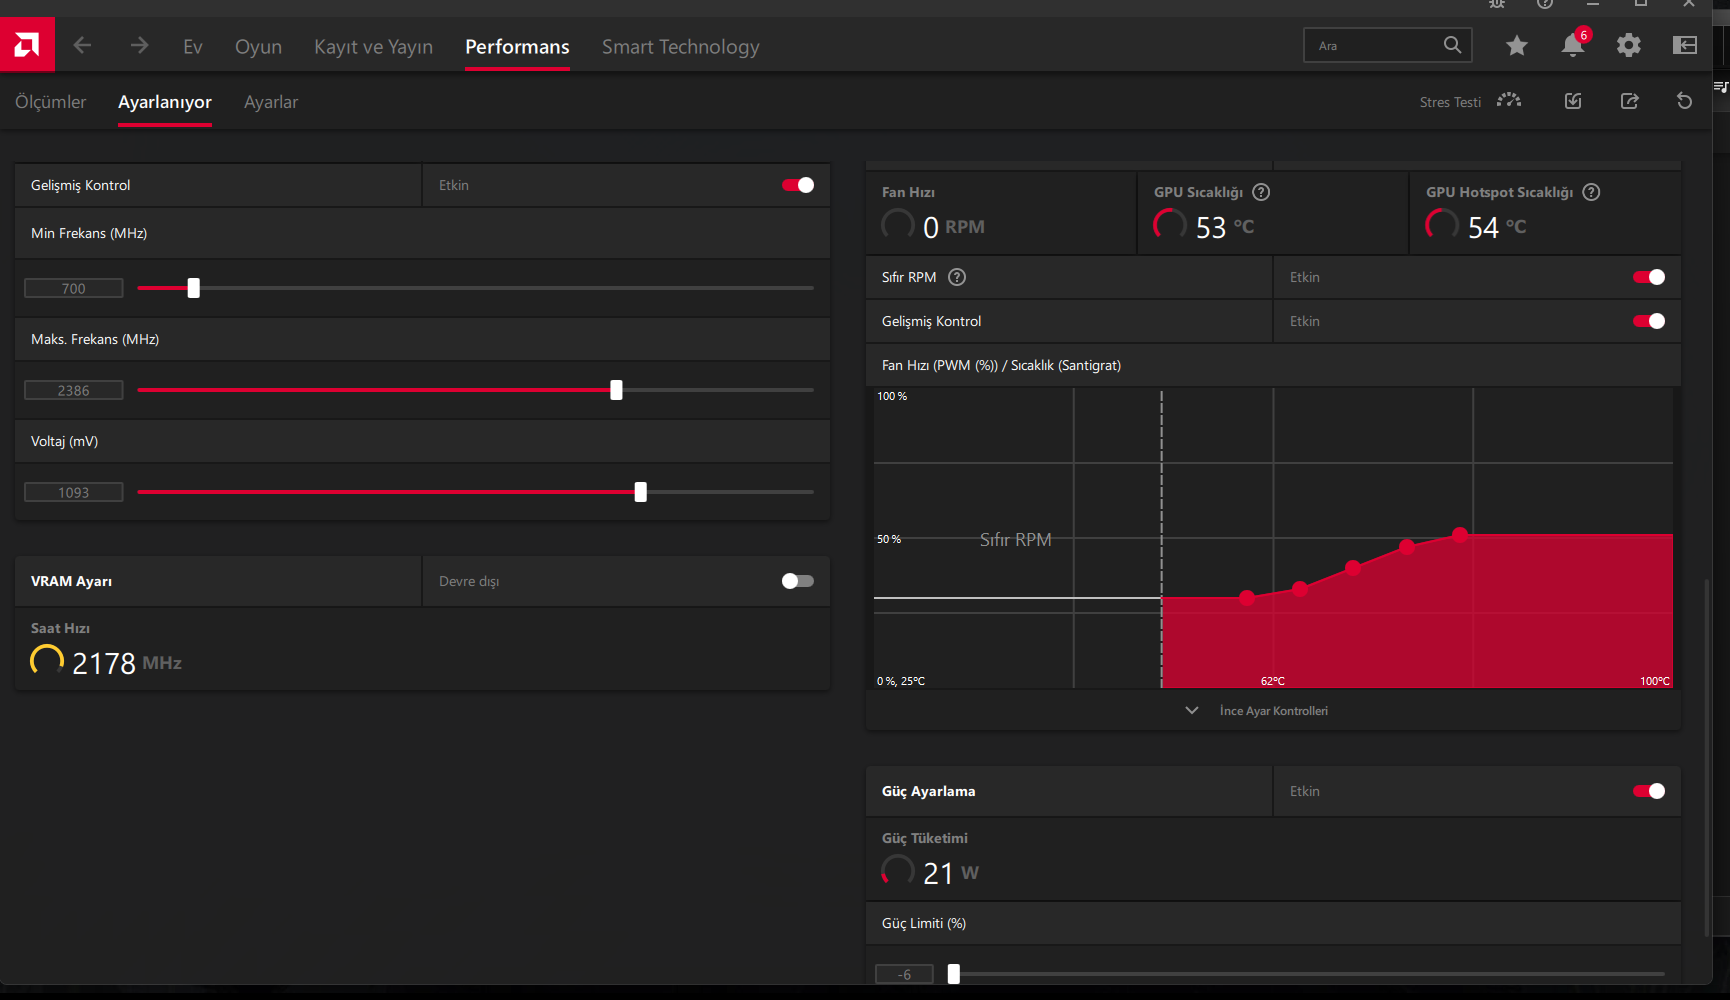This screenshot has width=1730, height=1000.
Task: Click the 54 °C hotspot temperature reading
Action: 1497,227
